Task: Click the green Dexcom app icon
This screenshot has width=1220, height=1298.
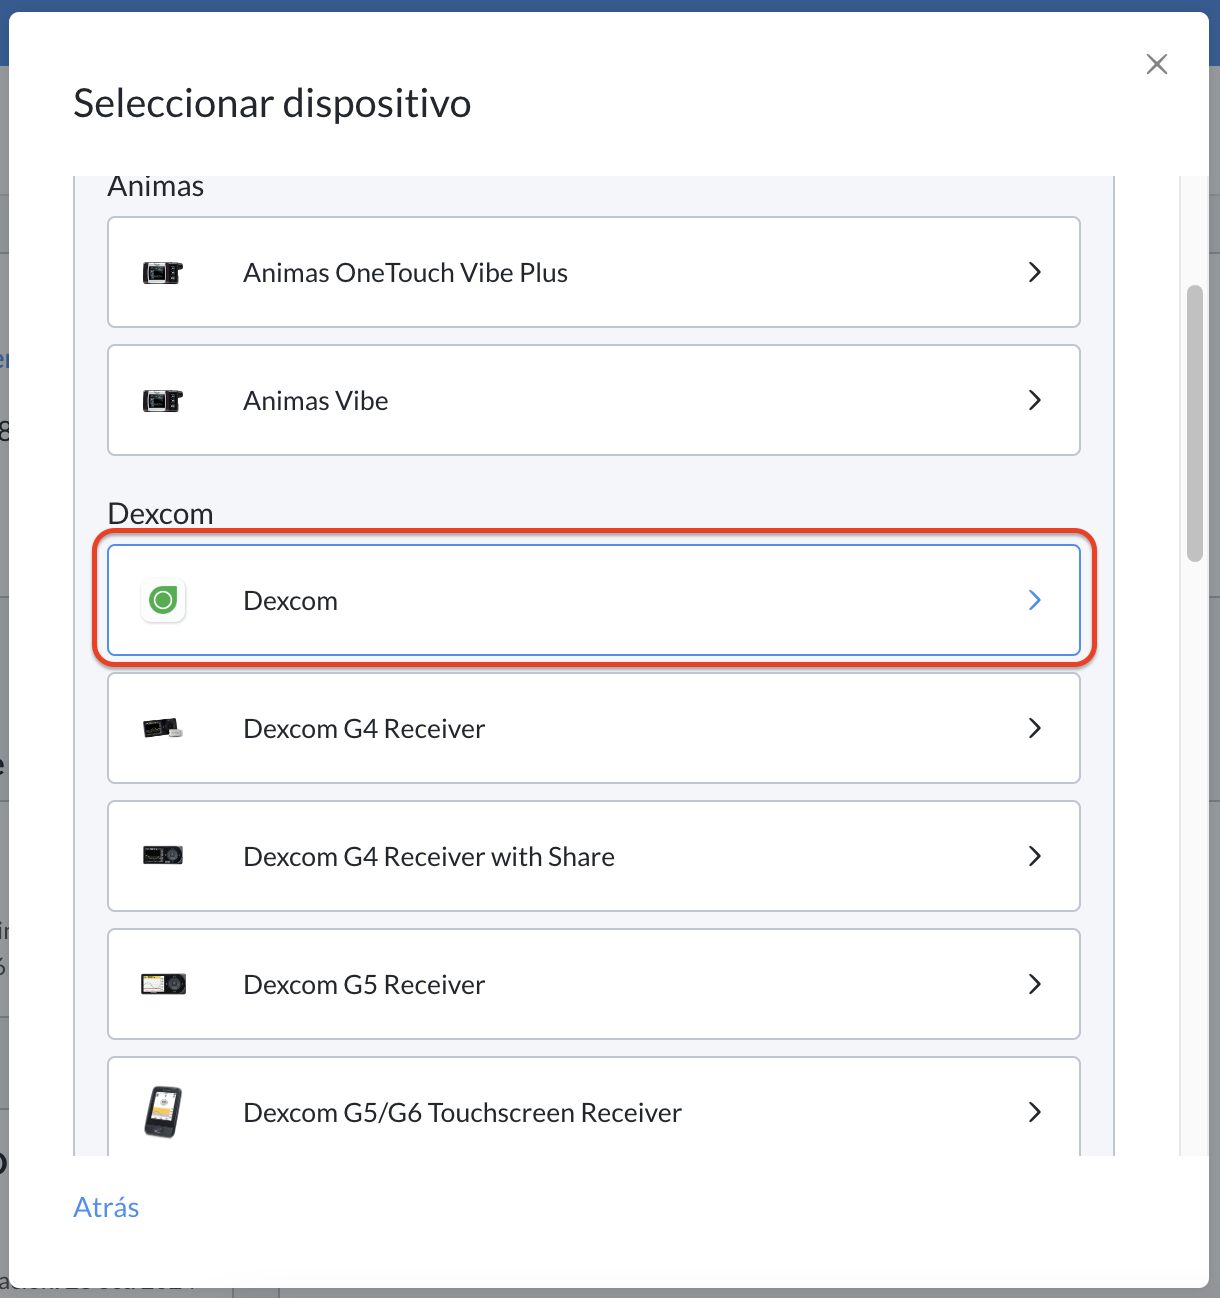Action: pos(163,600)
